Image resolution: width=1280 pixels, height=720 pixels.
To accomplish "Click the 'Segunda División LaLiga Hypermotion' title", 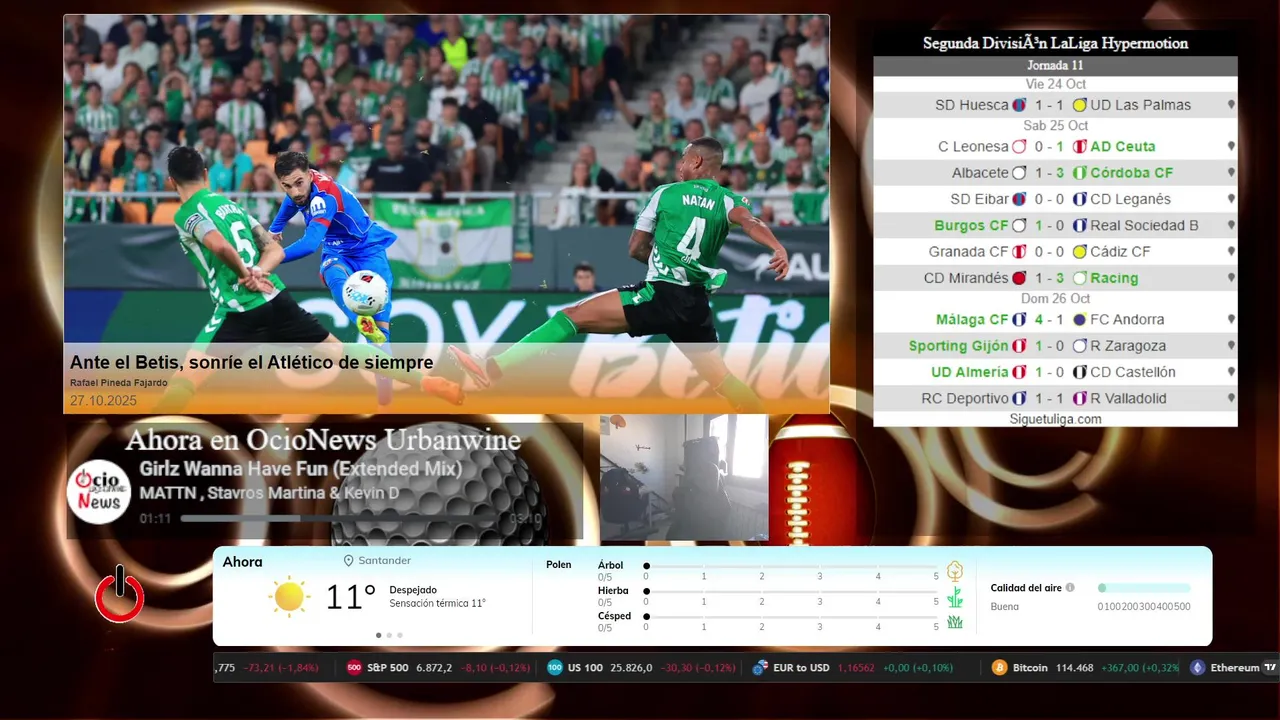I will pyautogui.click(x=1055, y=44).
